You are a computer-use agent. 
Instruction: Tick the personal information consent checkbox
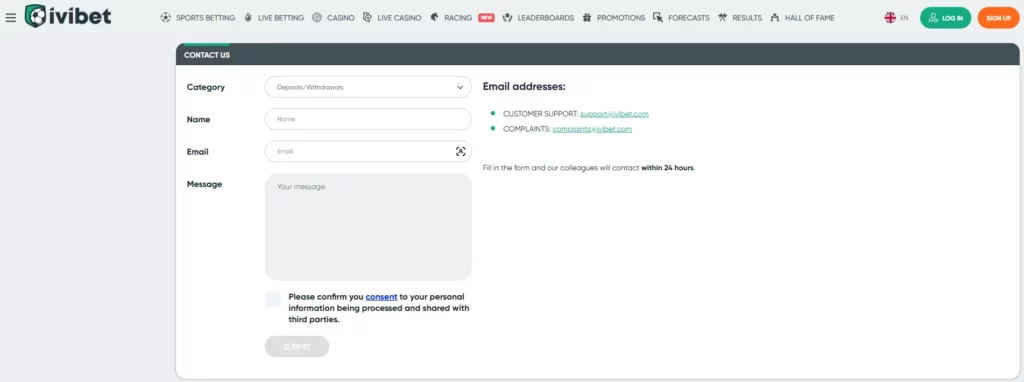(x=273, y=300)
